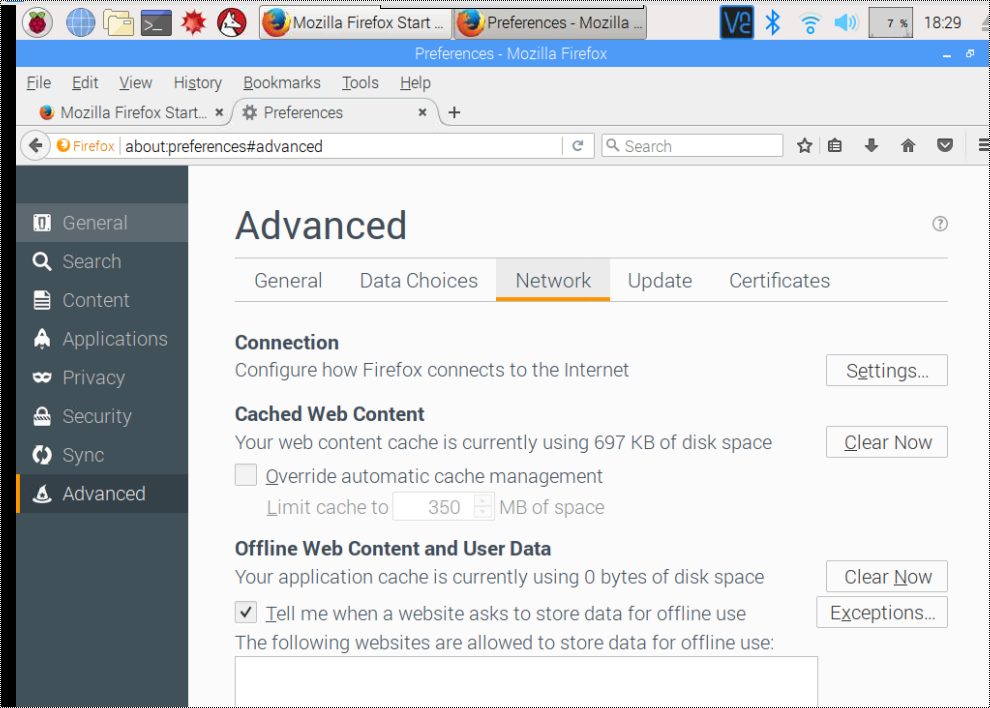Open the terminal from the taskbar
This screenshot has width=990, height=708.
tap(155, 22)
